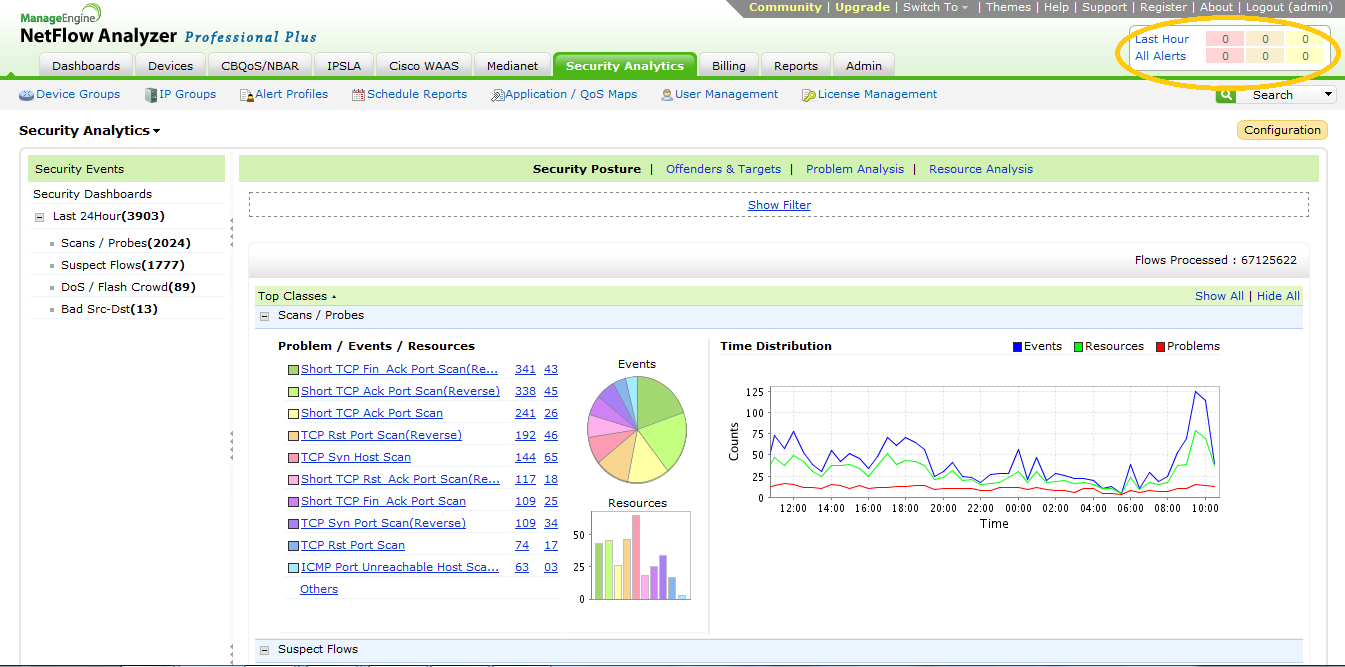Screen dimensions: 1345x667
Task: Click the Events pie chart
Action: point(637,430)
